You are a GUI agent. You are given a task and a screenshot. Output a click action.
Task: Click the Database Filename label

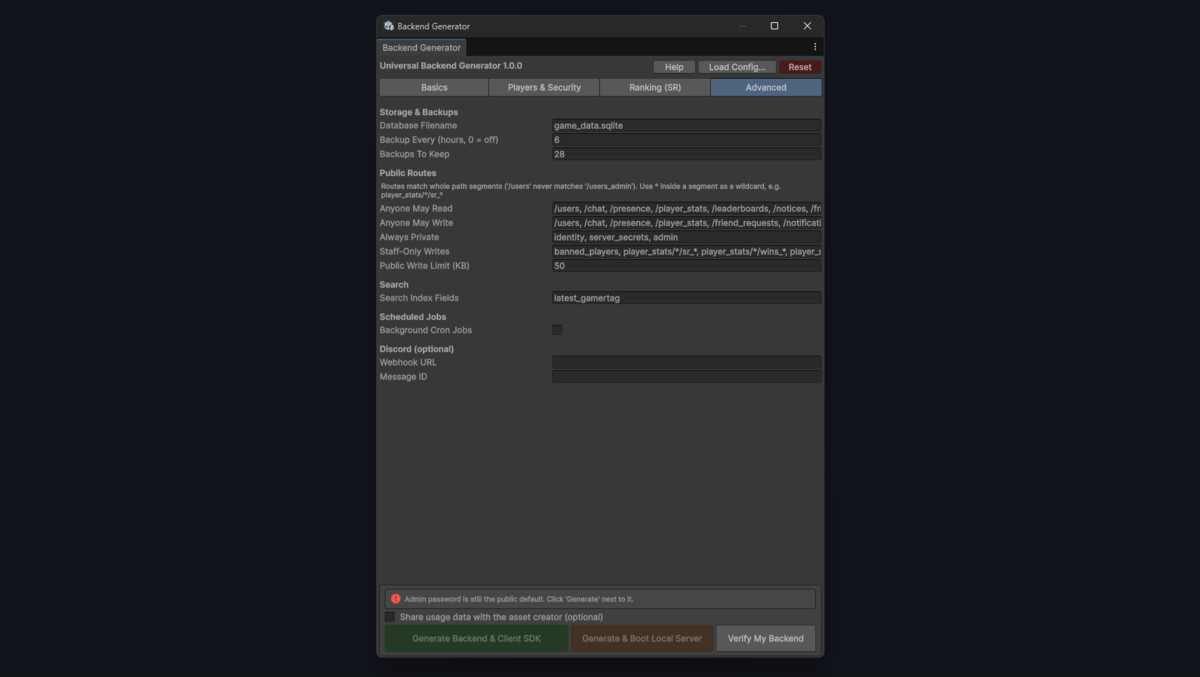point(419,126)
